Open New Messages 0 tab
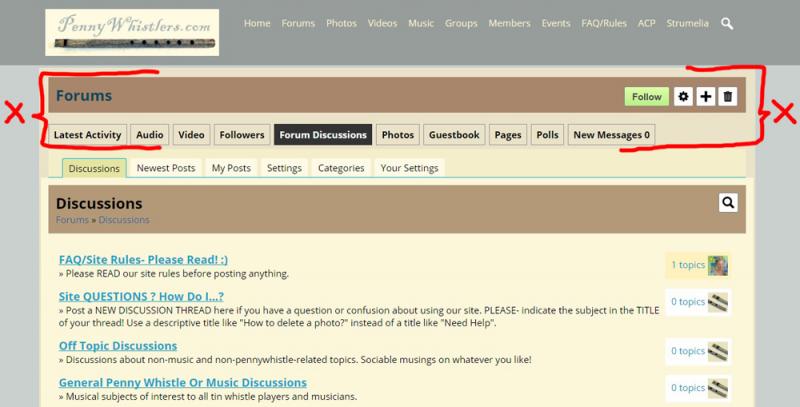Viewport: 800px width, 407px height. [x=611, y=135]
